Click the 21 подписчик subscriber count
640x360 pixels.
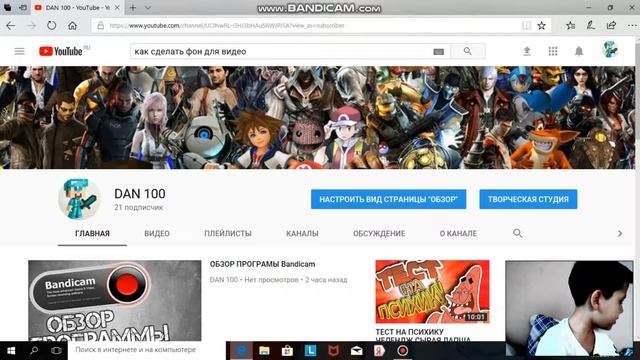(138, 207)
